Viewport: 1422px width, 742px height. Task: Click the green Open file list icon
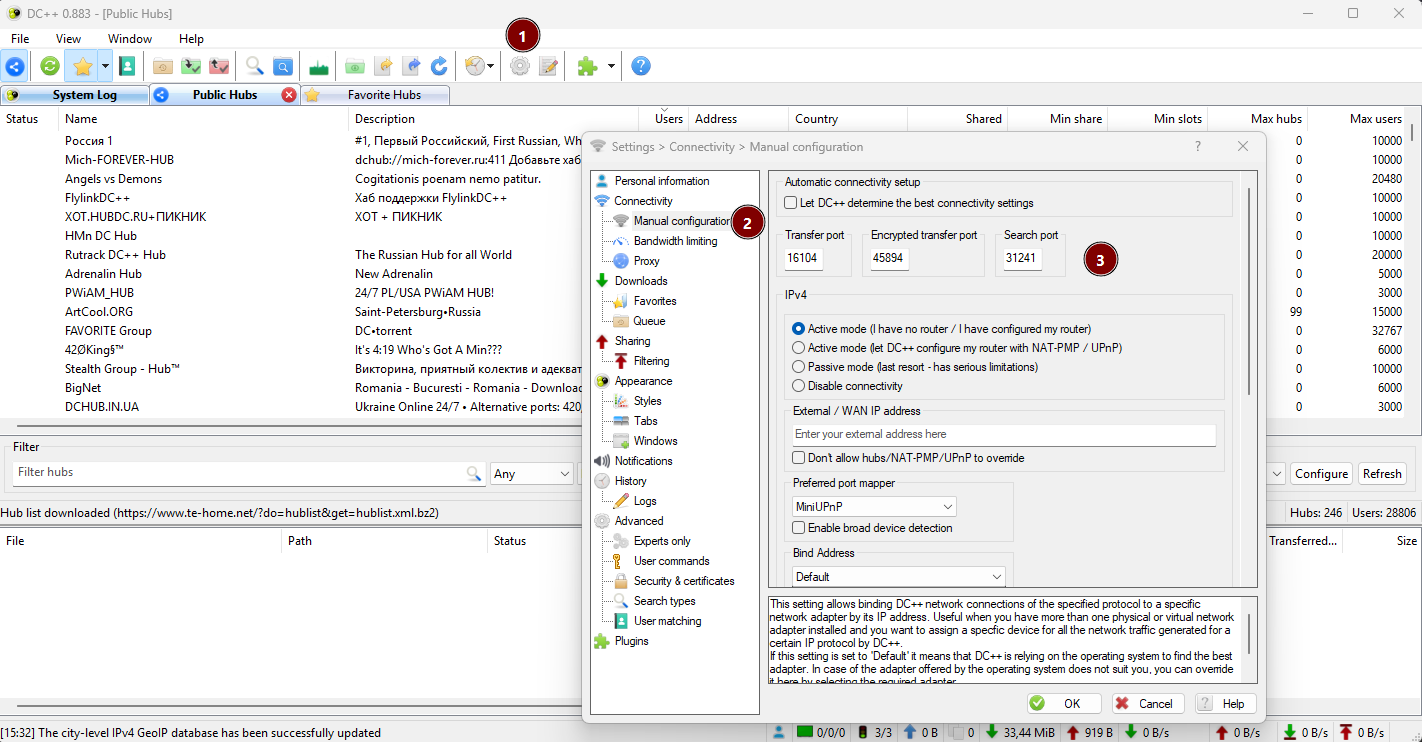pos(355,66)
